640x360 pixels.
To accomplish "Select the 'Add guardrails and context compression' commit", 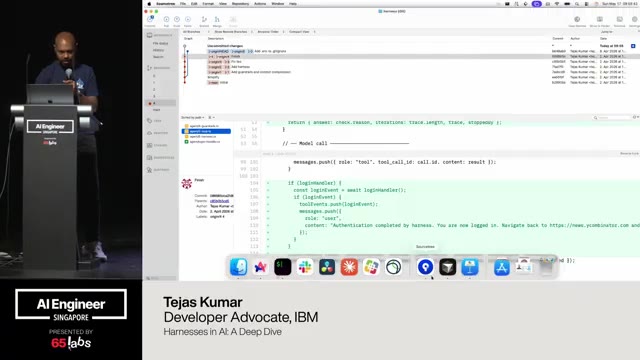I will [408, 72].
